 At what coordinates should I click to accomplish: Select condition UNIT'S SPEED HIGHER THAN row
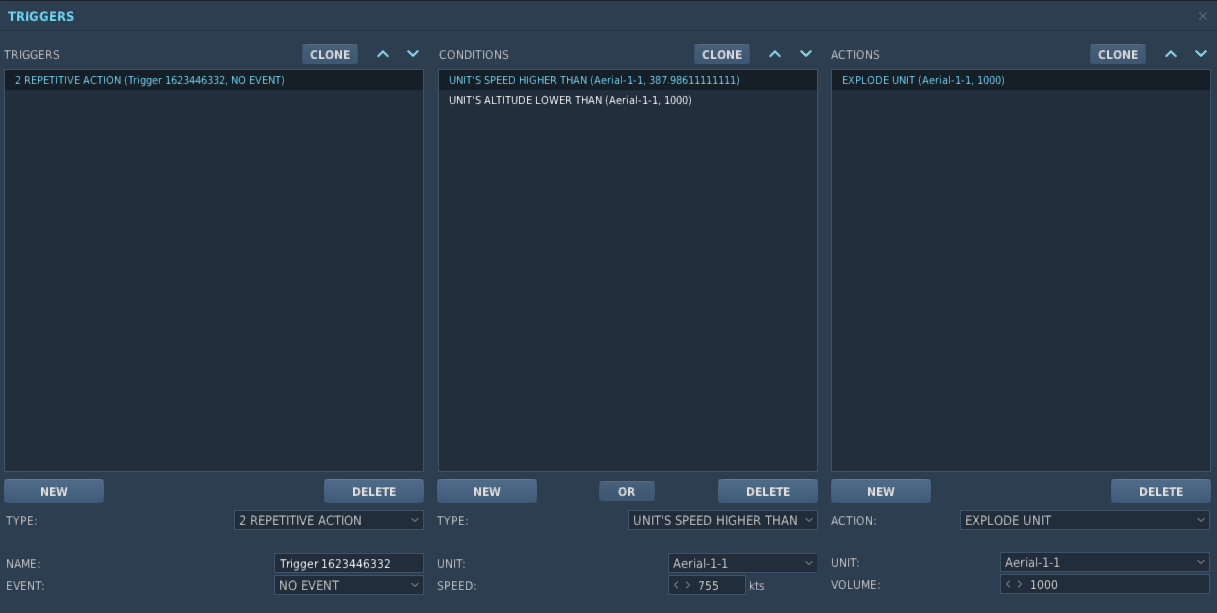click(628, 80)
